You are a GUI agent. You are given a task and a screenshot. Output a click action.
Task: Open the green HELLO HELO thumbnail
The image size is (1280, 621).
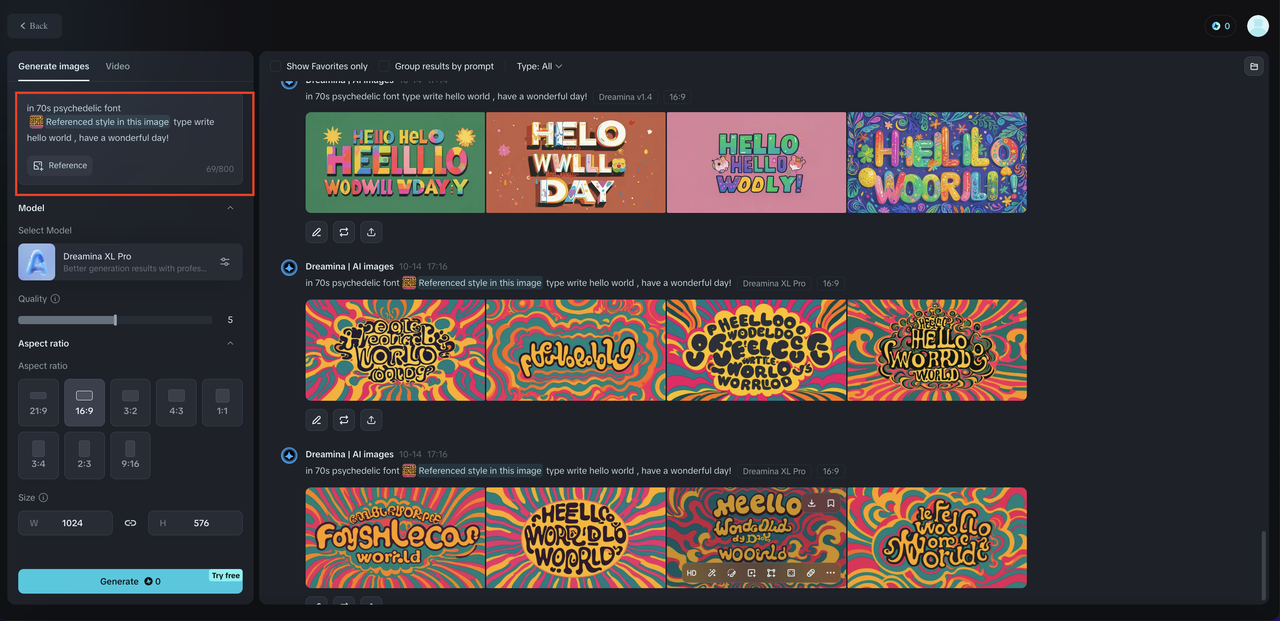(395, 162)
